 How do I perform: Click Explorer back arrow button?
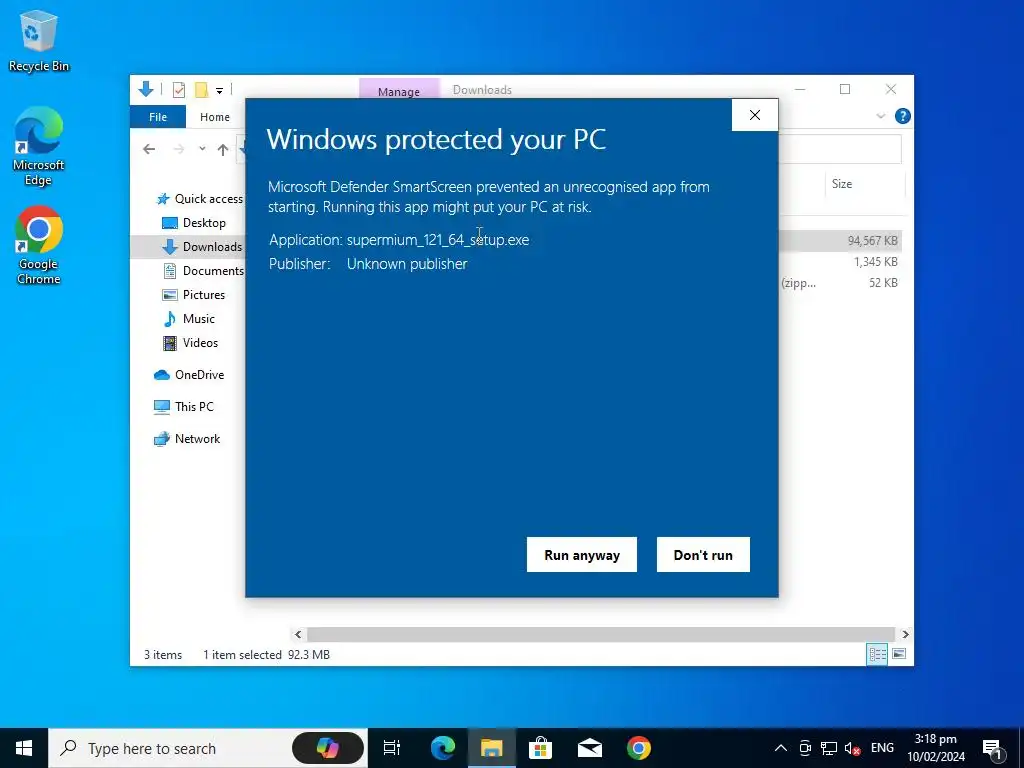coord(149,150)
